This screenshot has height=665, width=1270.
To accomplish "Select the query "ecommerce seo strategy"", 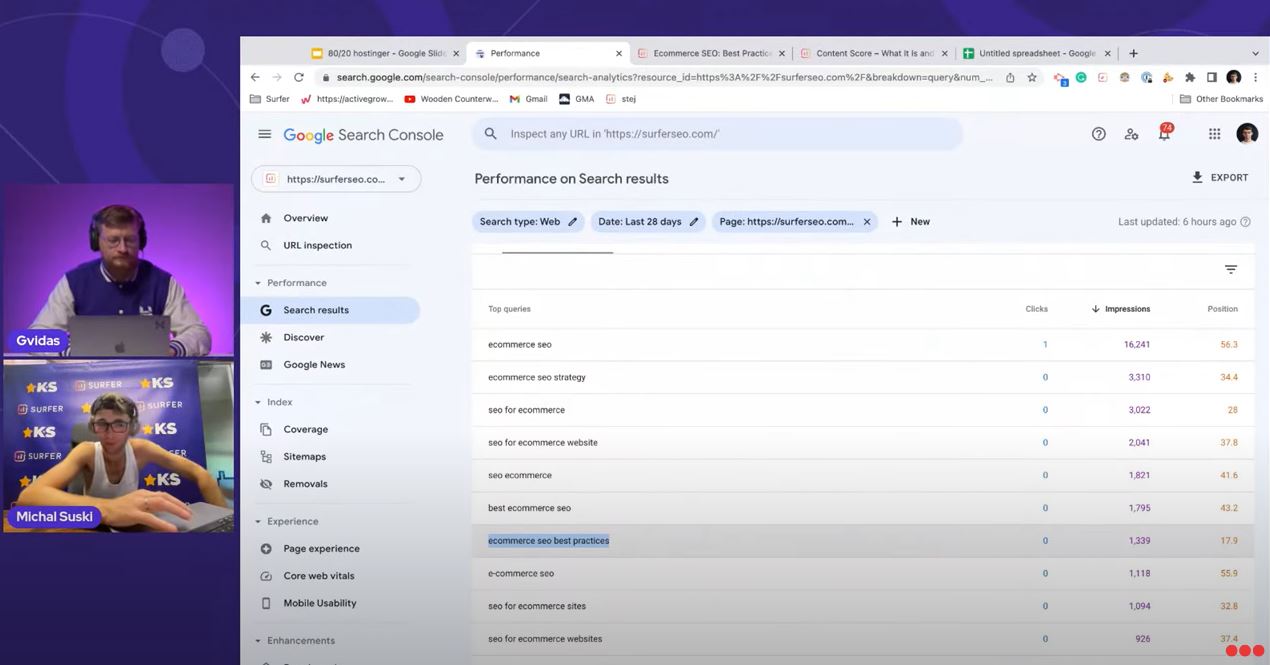I will point(537,377).
